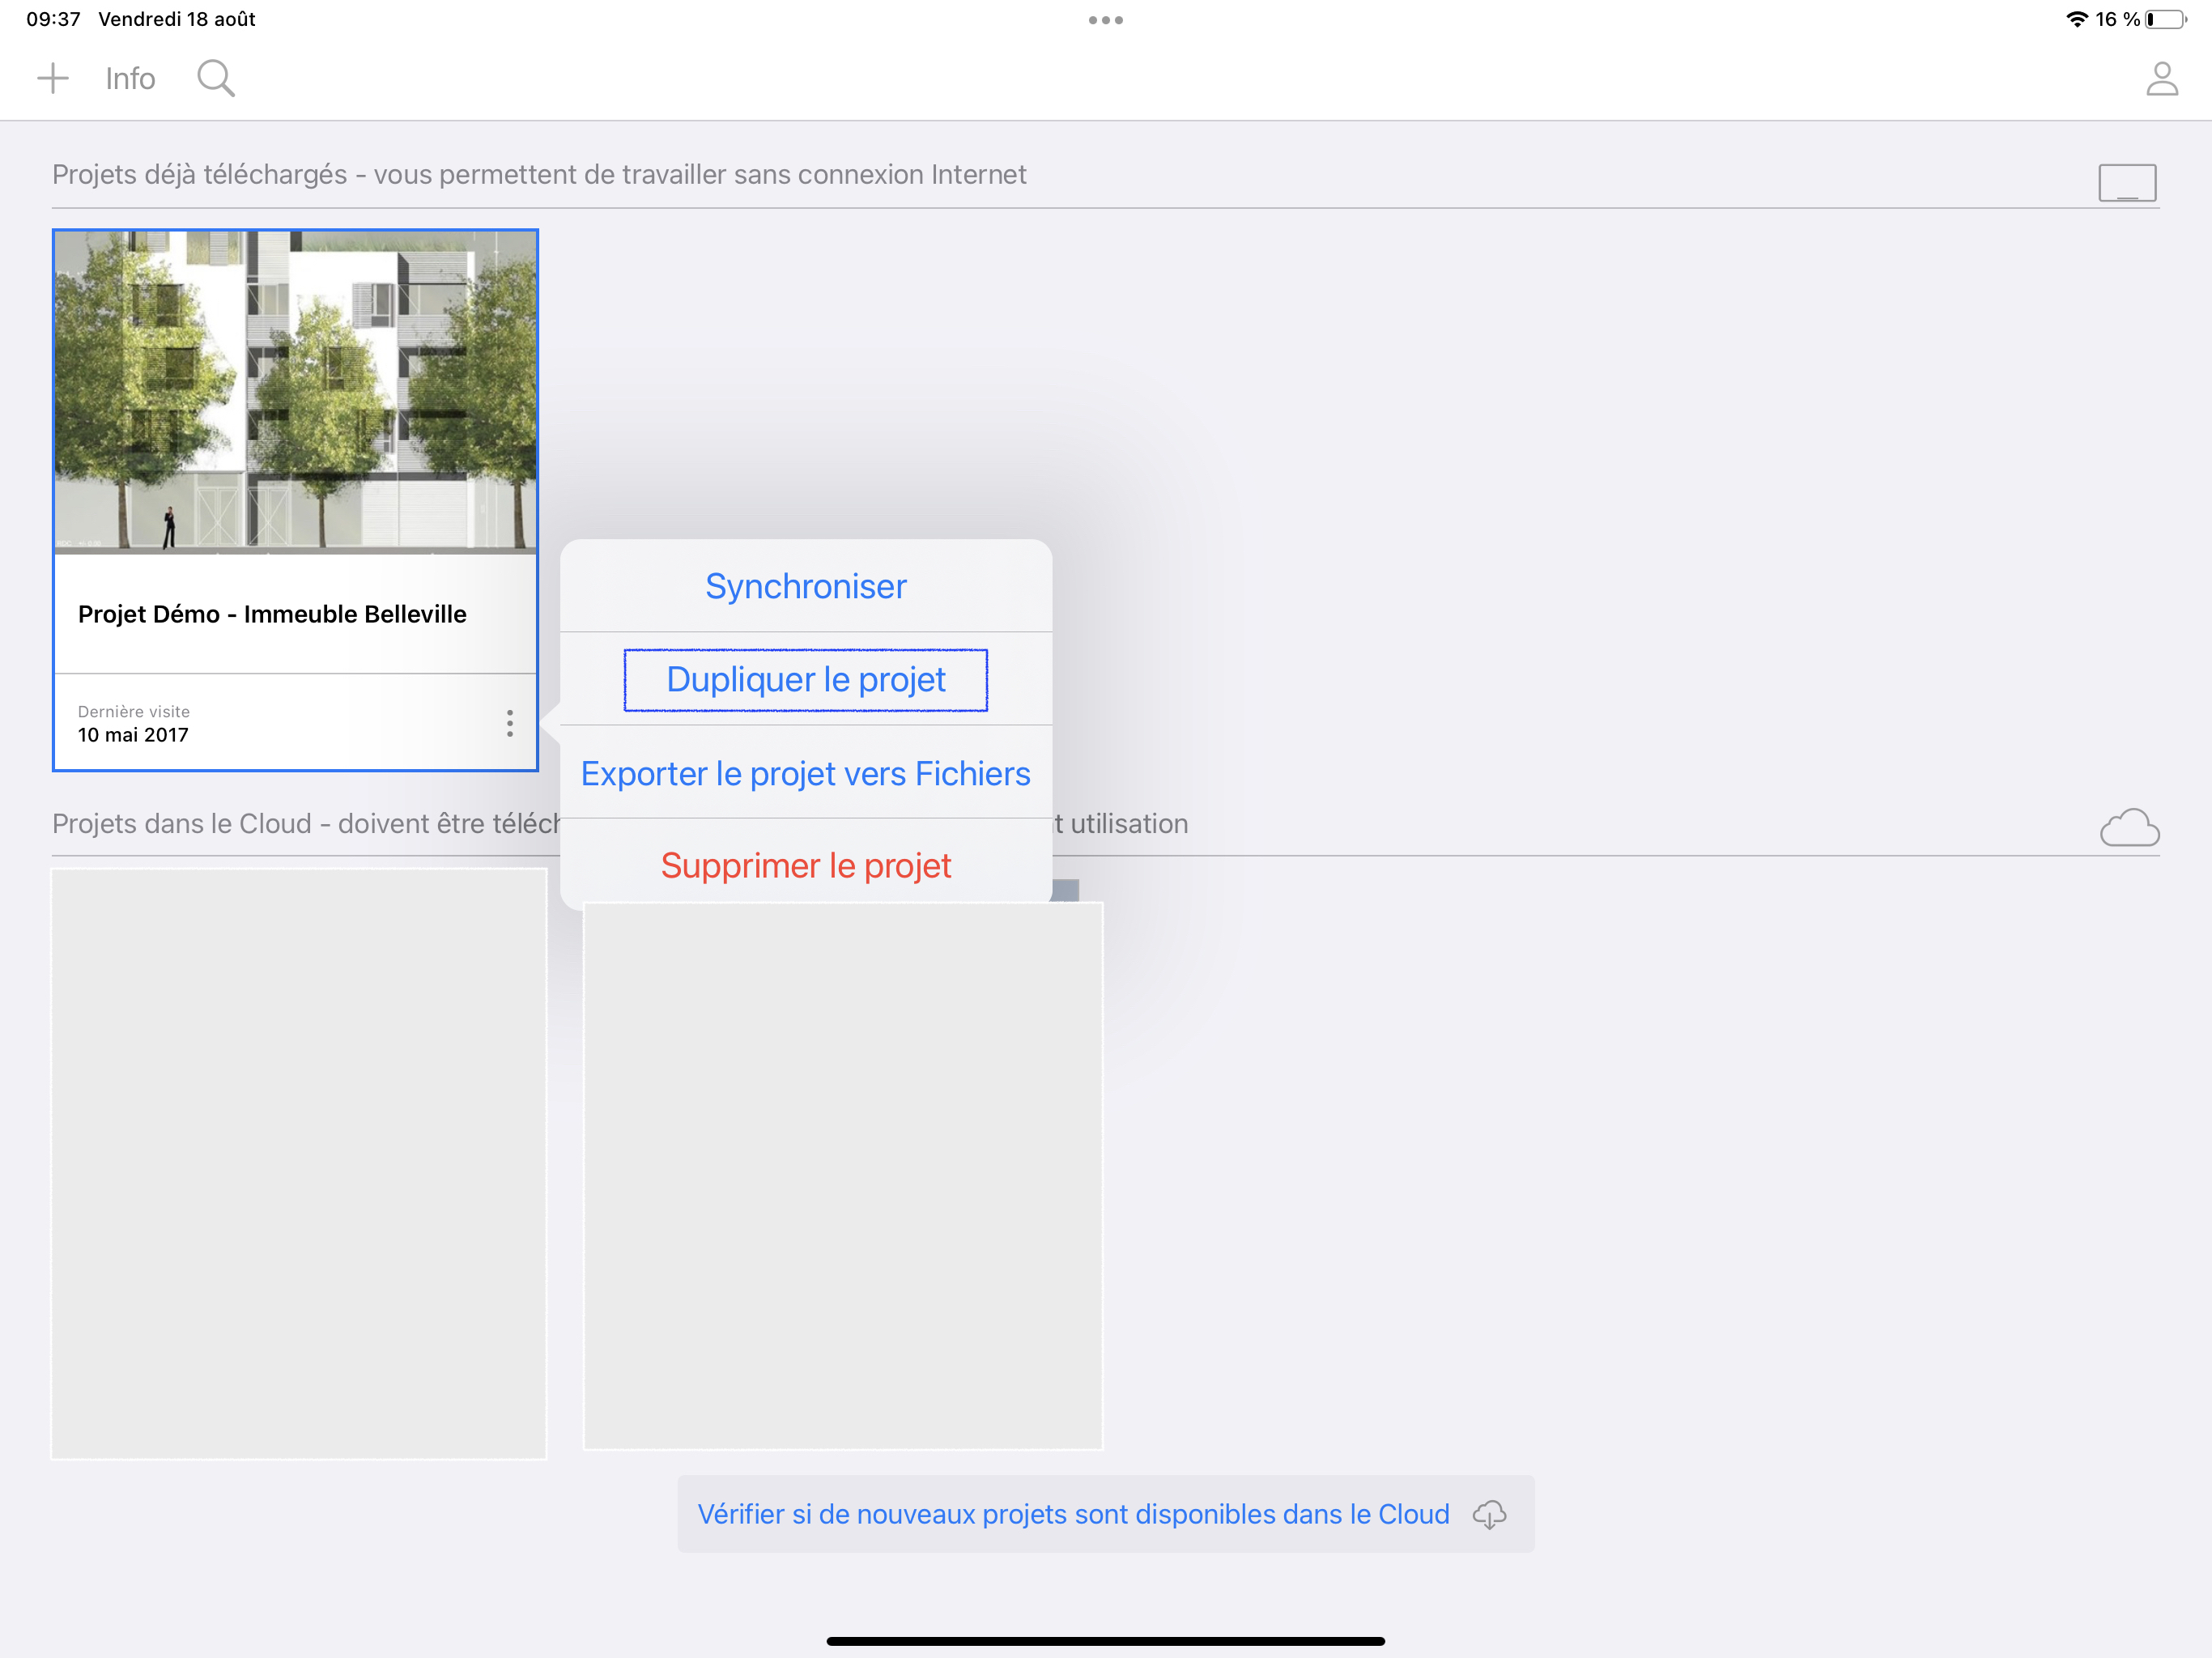Open the Info button in toolbar
The image size is (2212, 1658).
pyautogui.click(x=130, y=79)
